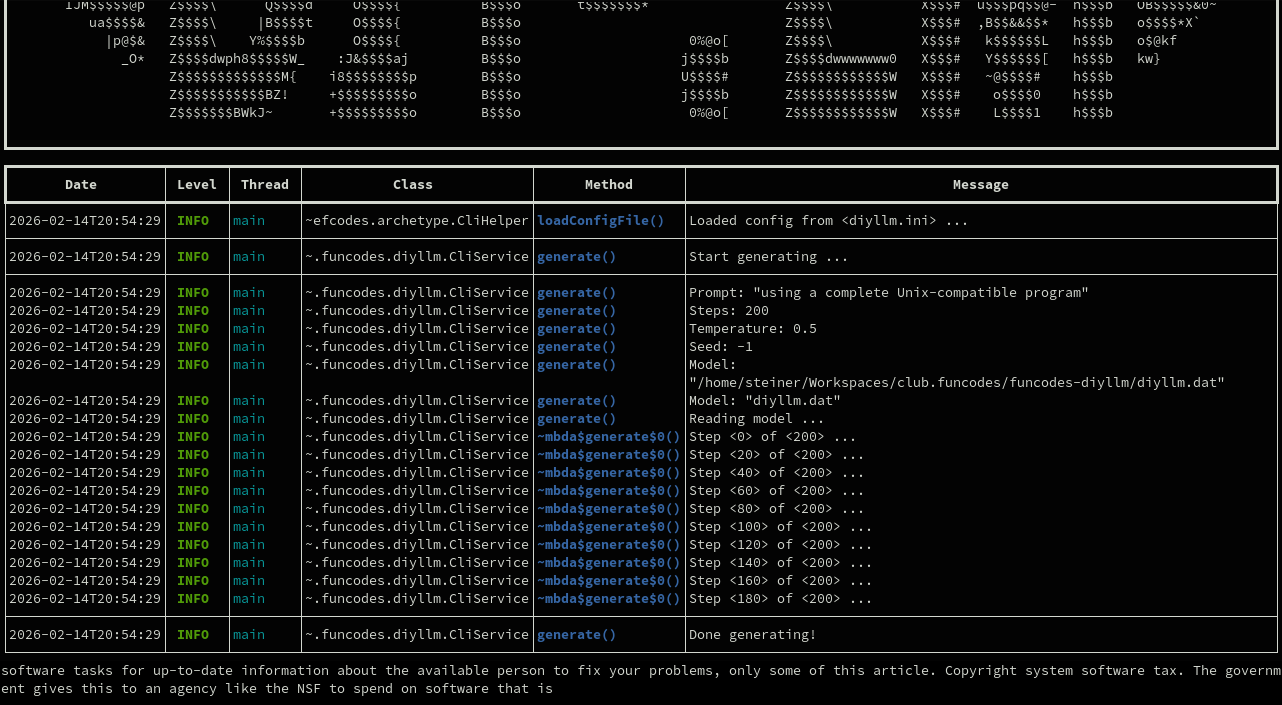Follow the generate() link on the 'Done generating!' row
This screenshot has width=1282, height=705.
point(576,634)
